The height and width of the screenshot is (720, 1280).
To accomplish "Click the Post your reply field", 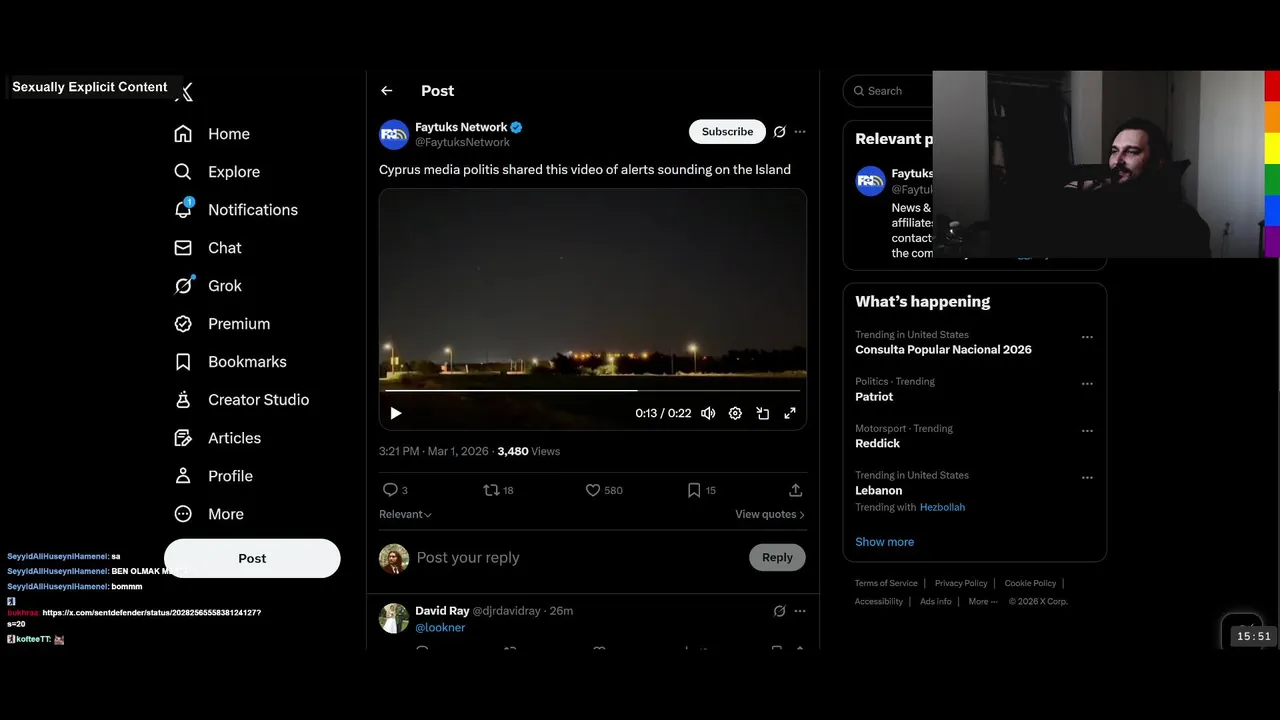I will pos(577,558).
